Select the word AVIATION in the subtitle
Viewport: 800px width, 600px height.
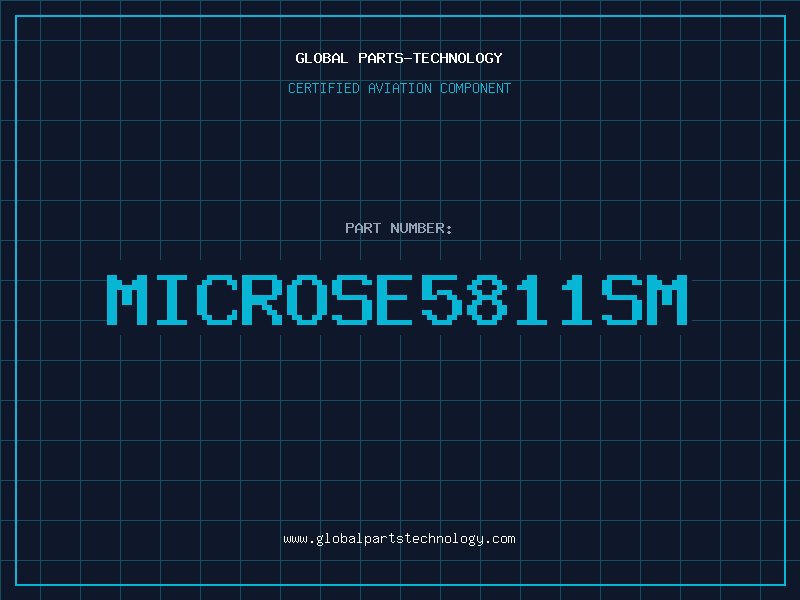[x=400, y=88]
